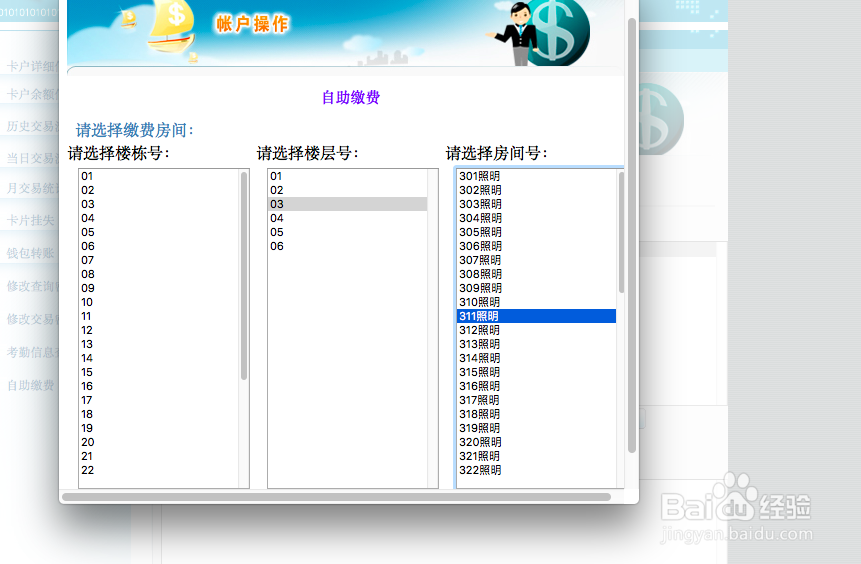Choose room 322照明

point(536,470)
